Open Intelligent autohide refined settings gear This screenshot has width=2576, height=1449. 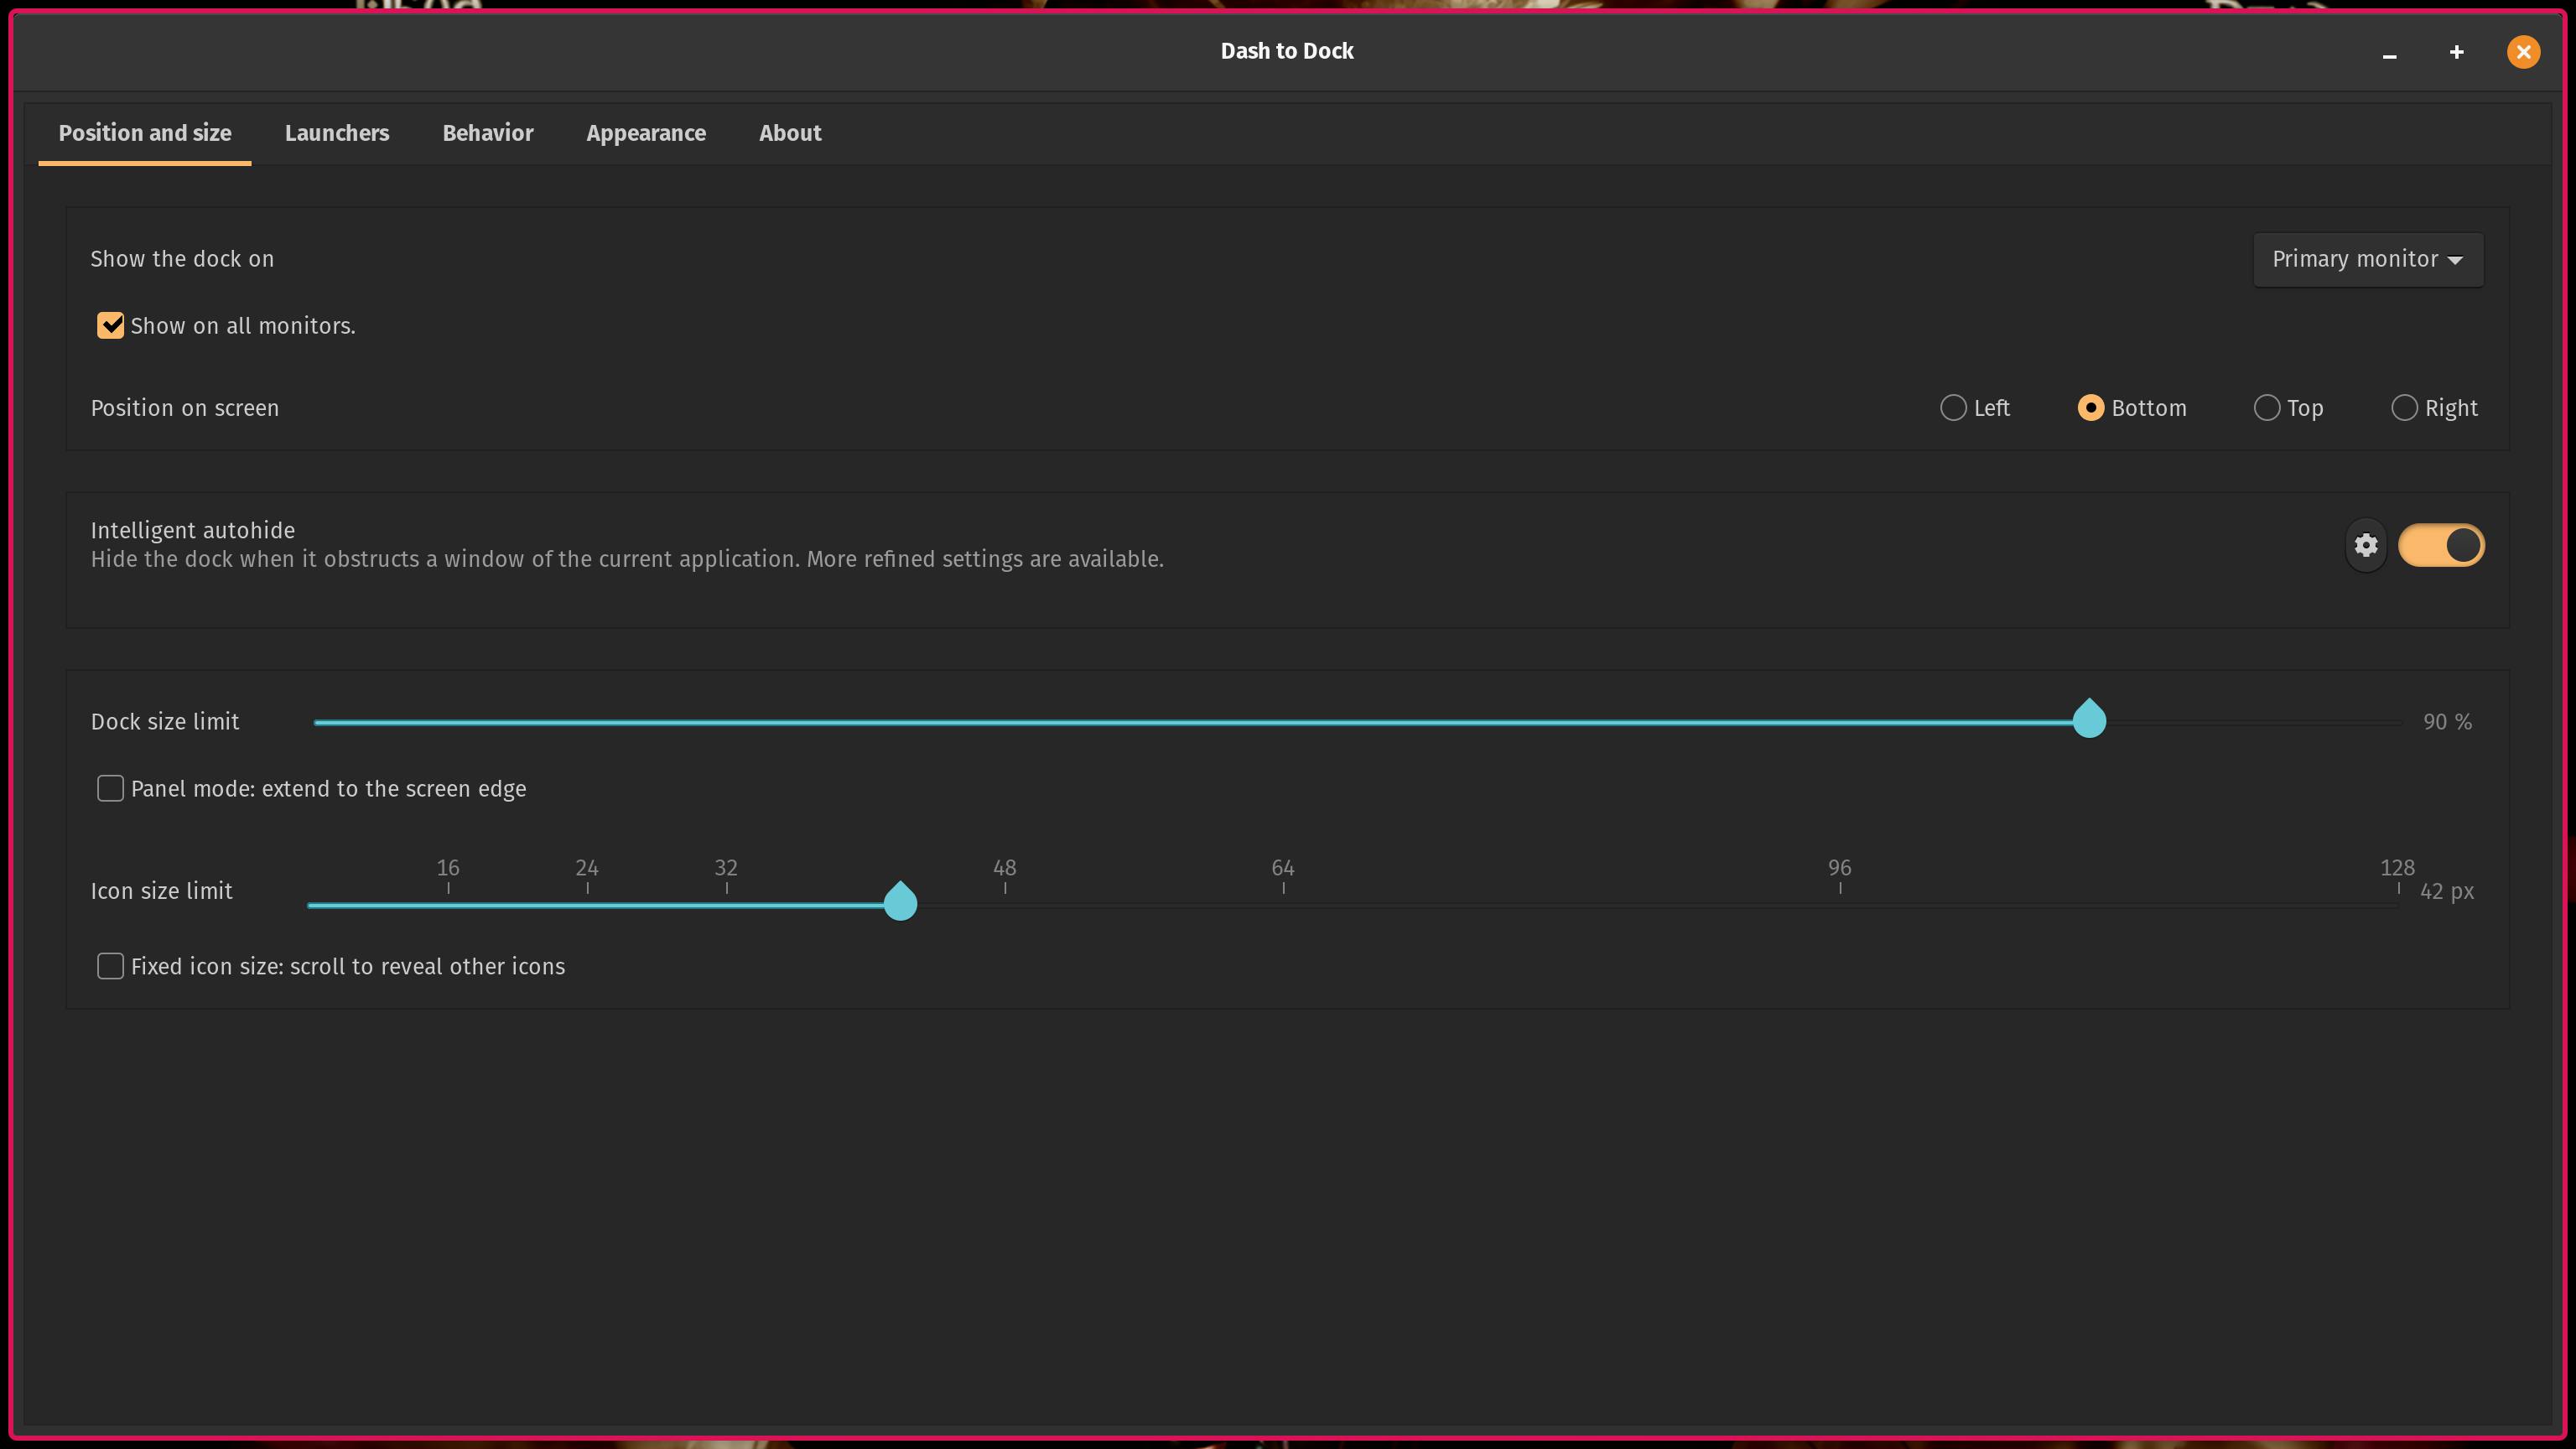pyautogui.click(x=2366, y=543)
